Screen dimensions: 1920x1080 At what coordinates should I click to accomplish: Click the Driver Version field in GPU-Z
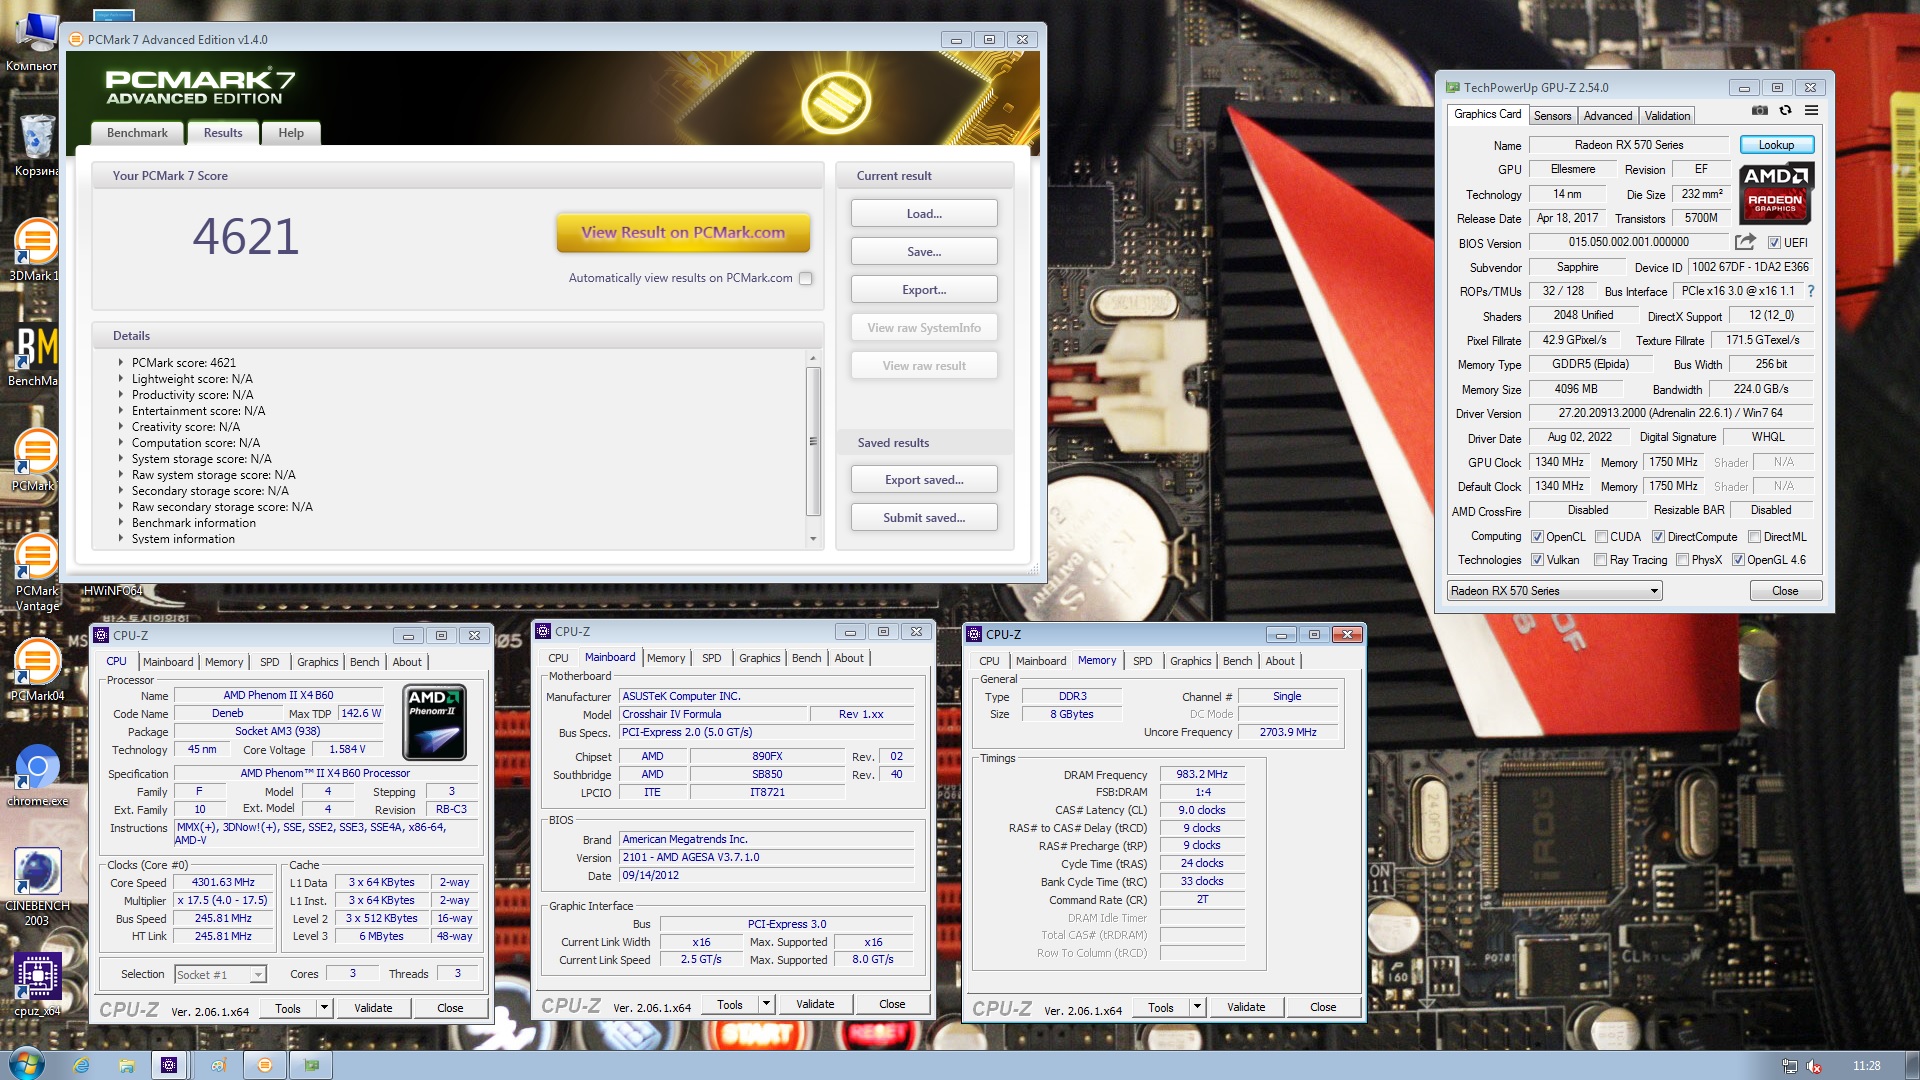coord(1670,413)
